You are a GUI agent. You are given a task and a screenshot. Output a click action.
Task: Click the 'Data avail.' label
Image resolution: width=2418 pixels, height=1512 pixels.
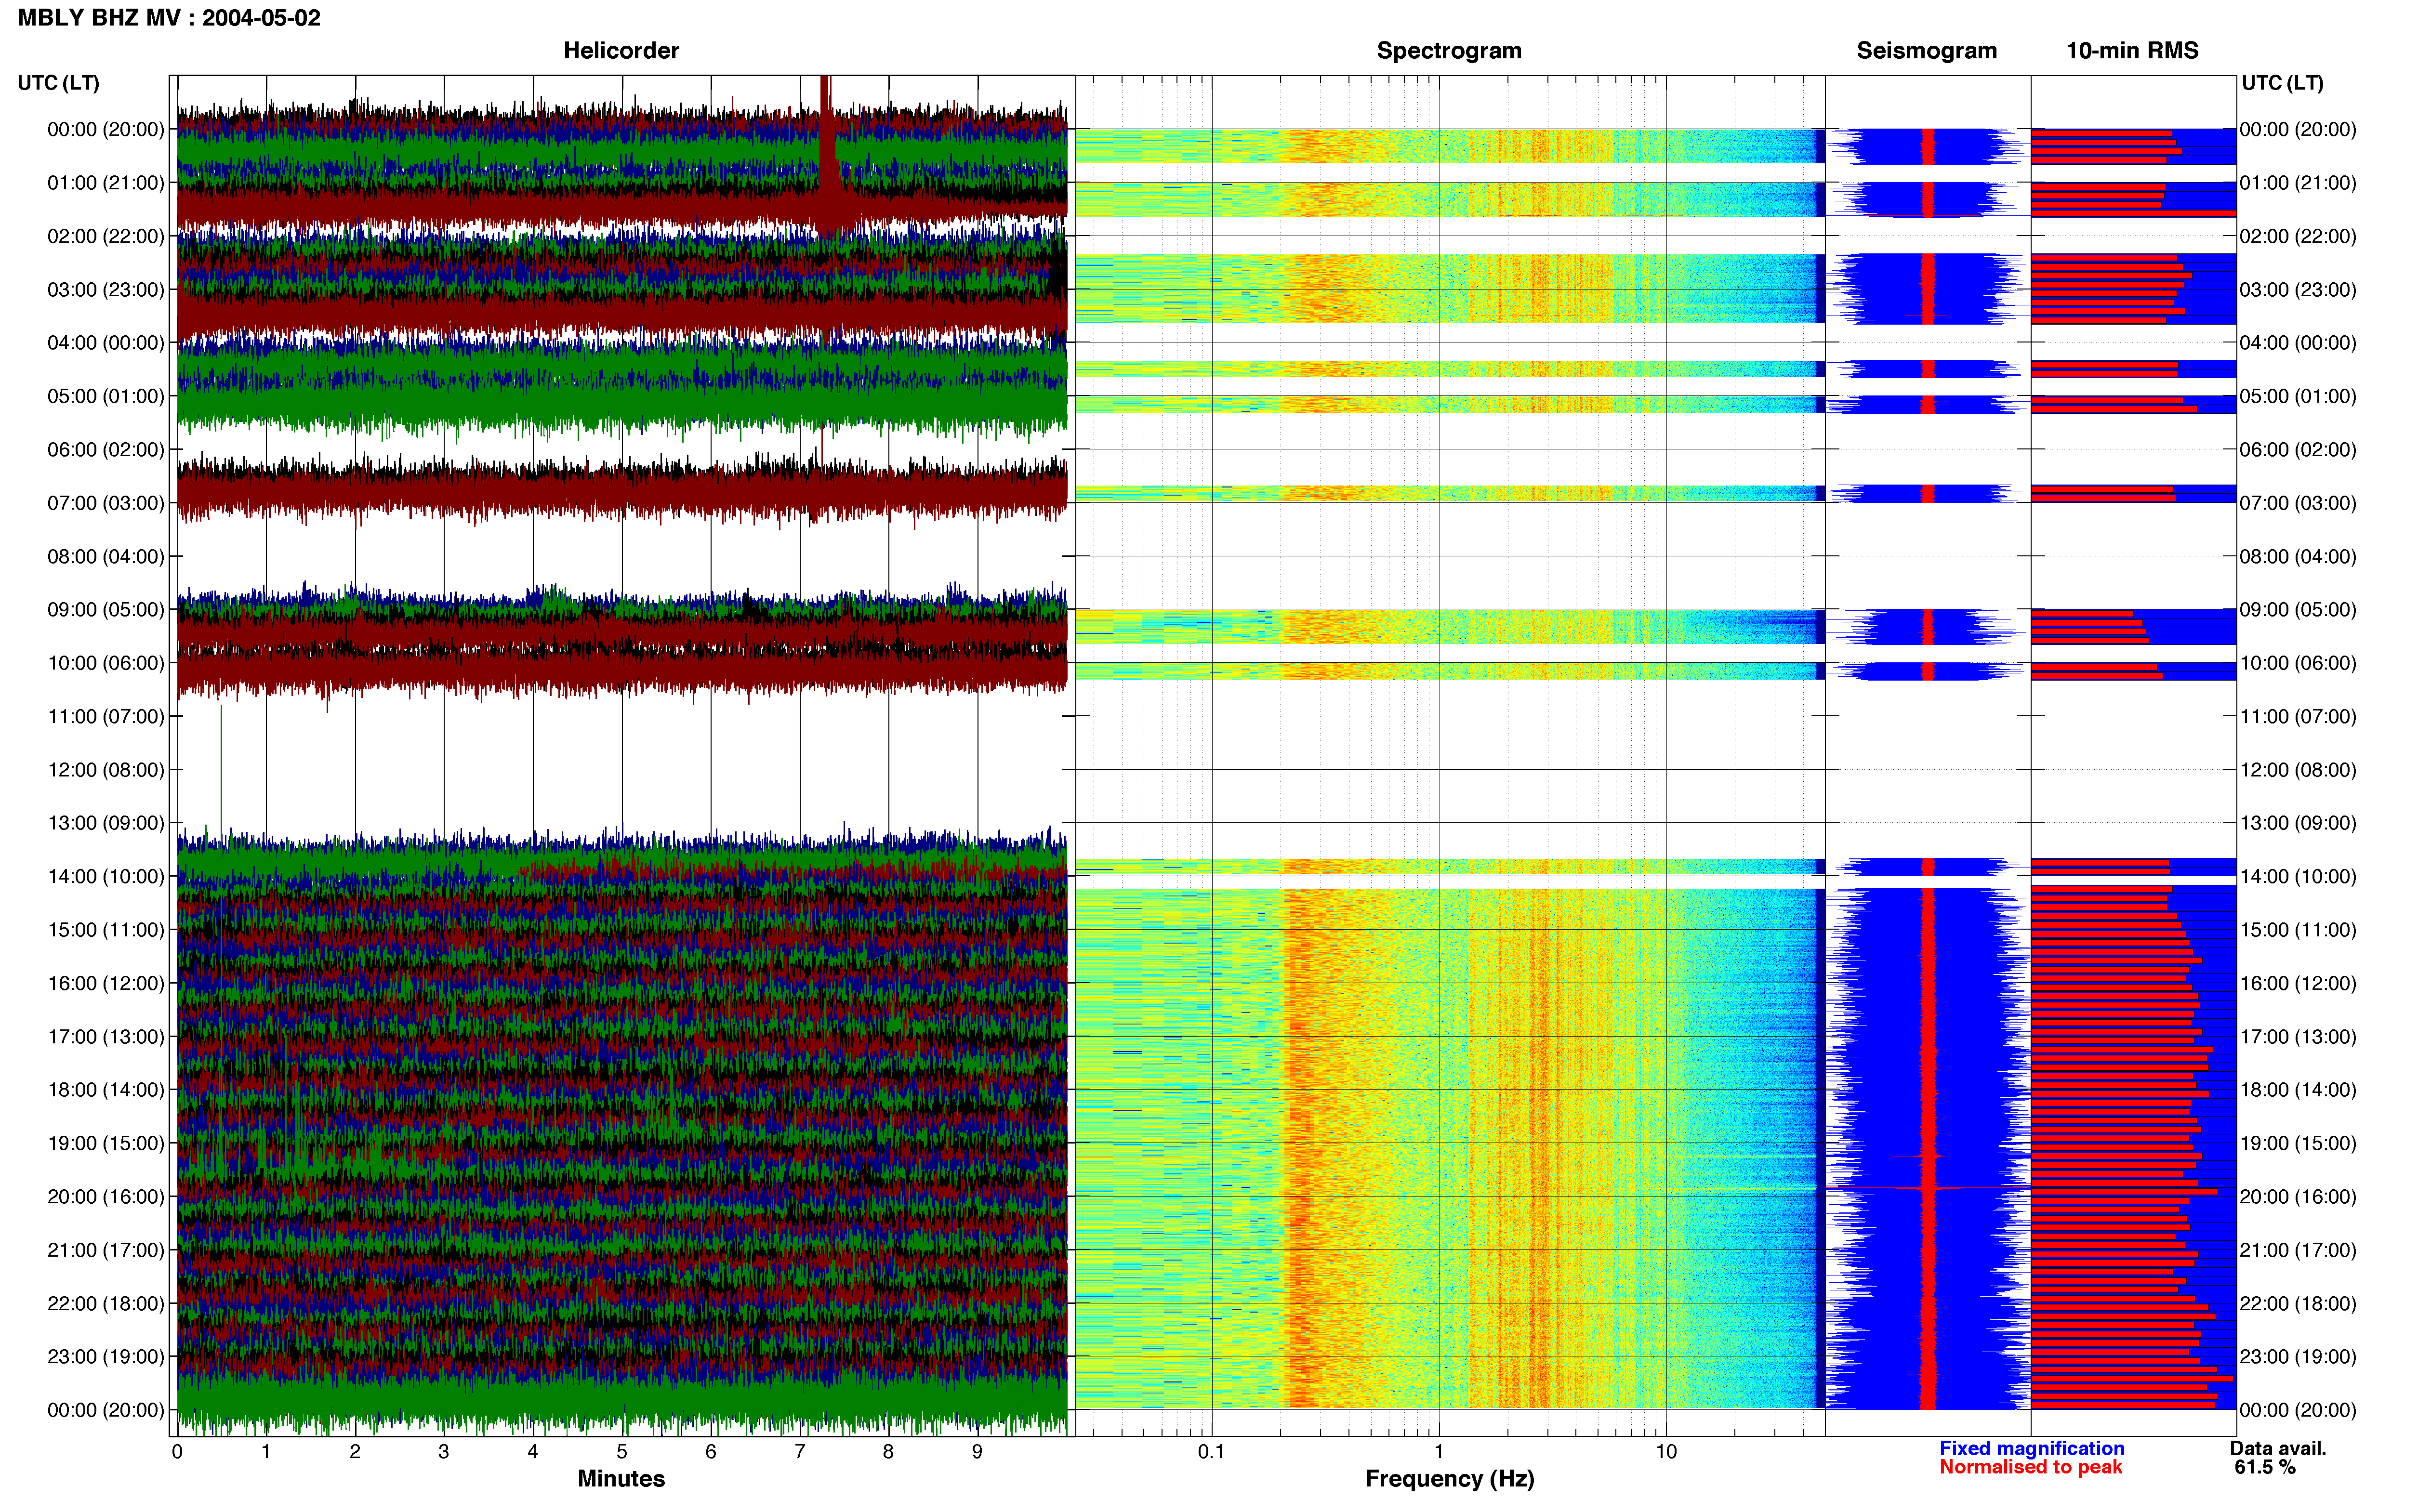(2278, 1449)
